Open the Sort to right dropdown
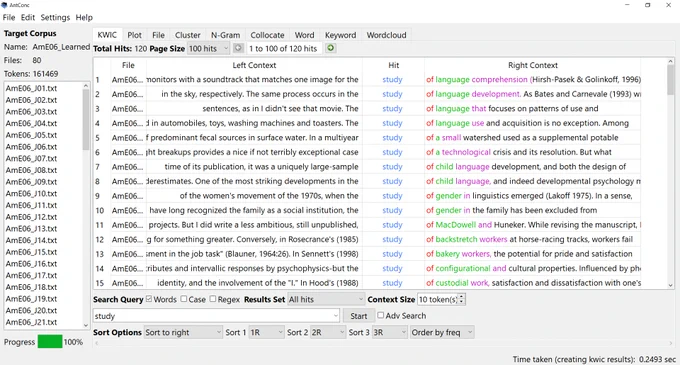Viewport: 680px width, 365px height. (183, 332)
